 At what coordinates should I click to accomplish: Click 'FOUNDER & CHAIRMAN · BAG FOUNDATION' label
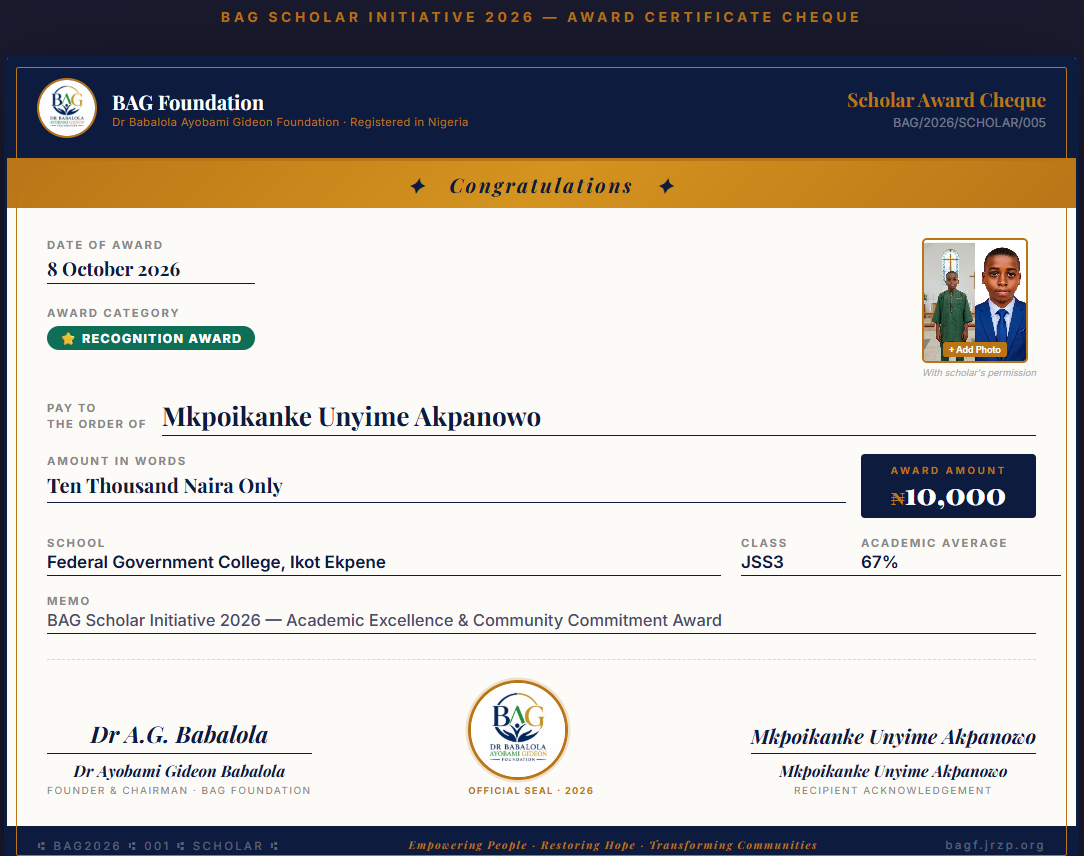[x=179, y=790]
